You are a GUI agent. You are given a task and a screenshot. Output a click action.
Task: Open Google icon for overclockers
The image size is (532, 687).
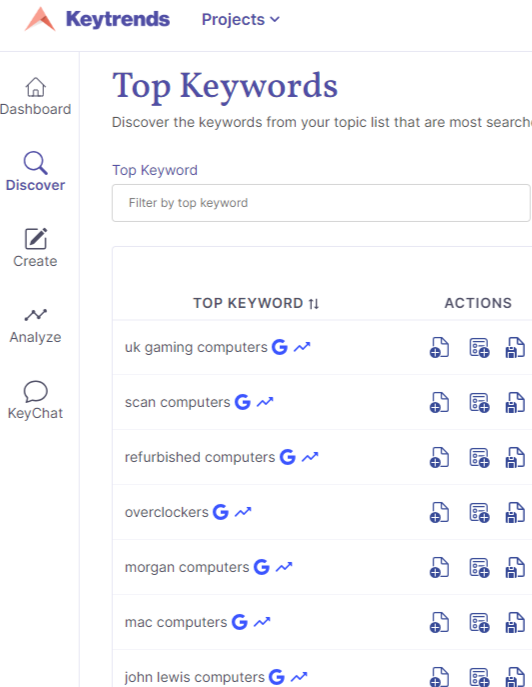click(221, 512)
